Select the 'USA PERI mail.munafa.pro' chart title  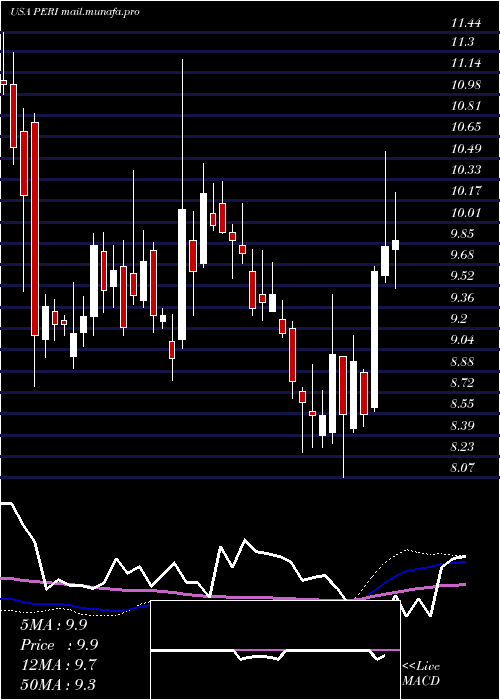click(x=75, y=12)
